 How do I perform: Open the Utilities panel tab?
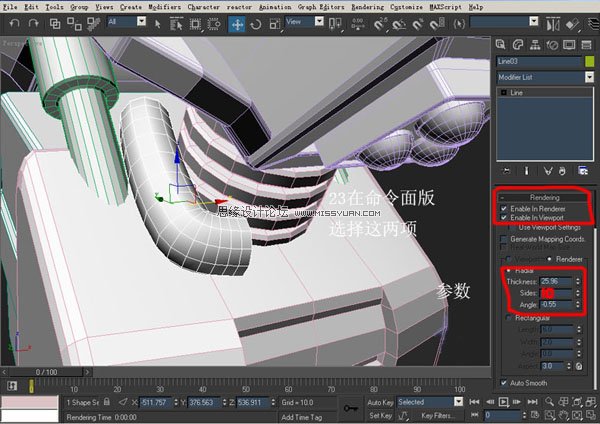pos(586,45)
